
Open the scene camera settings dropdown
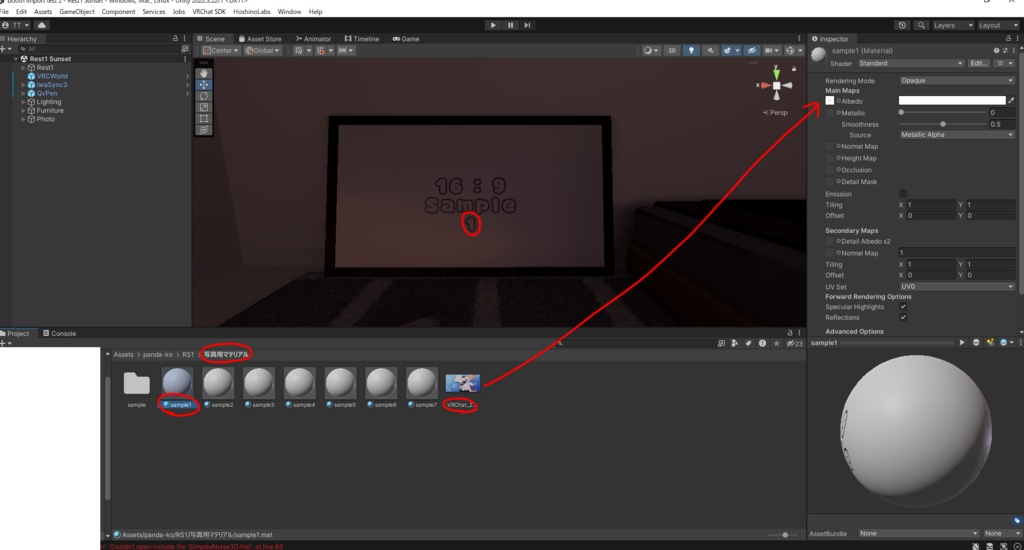[772, 50]
